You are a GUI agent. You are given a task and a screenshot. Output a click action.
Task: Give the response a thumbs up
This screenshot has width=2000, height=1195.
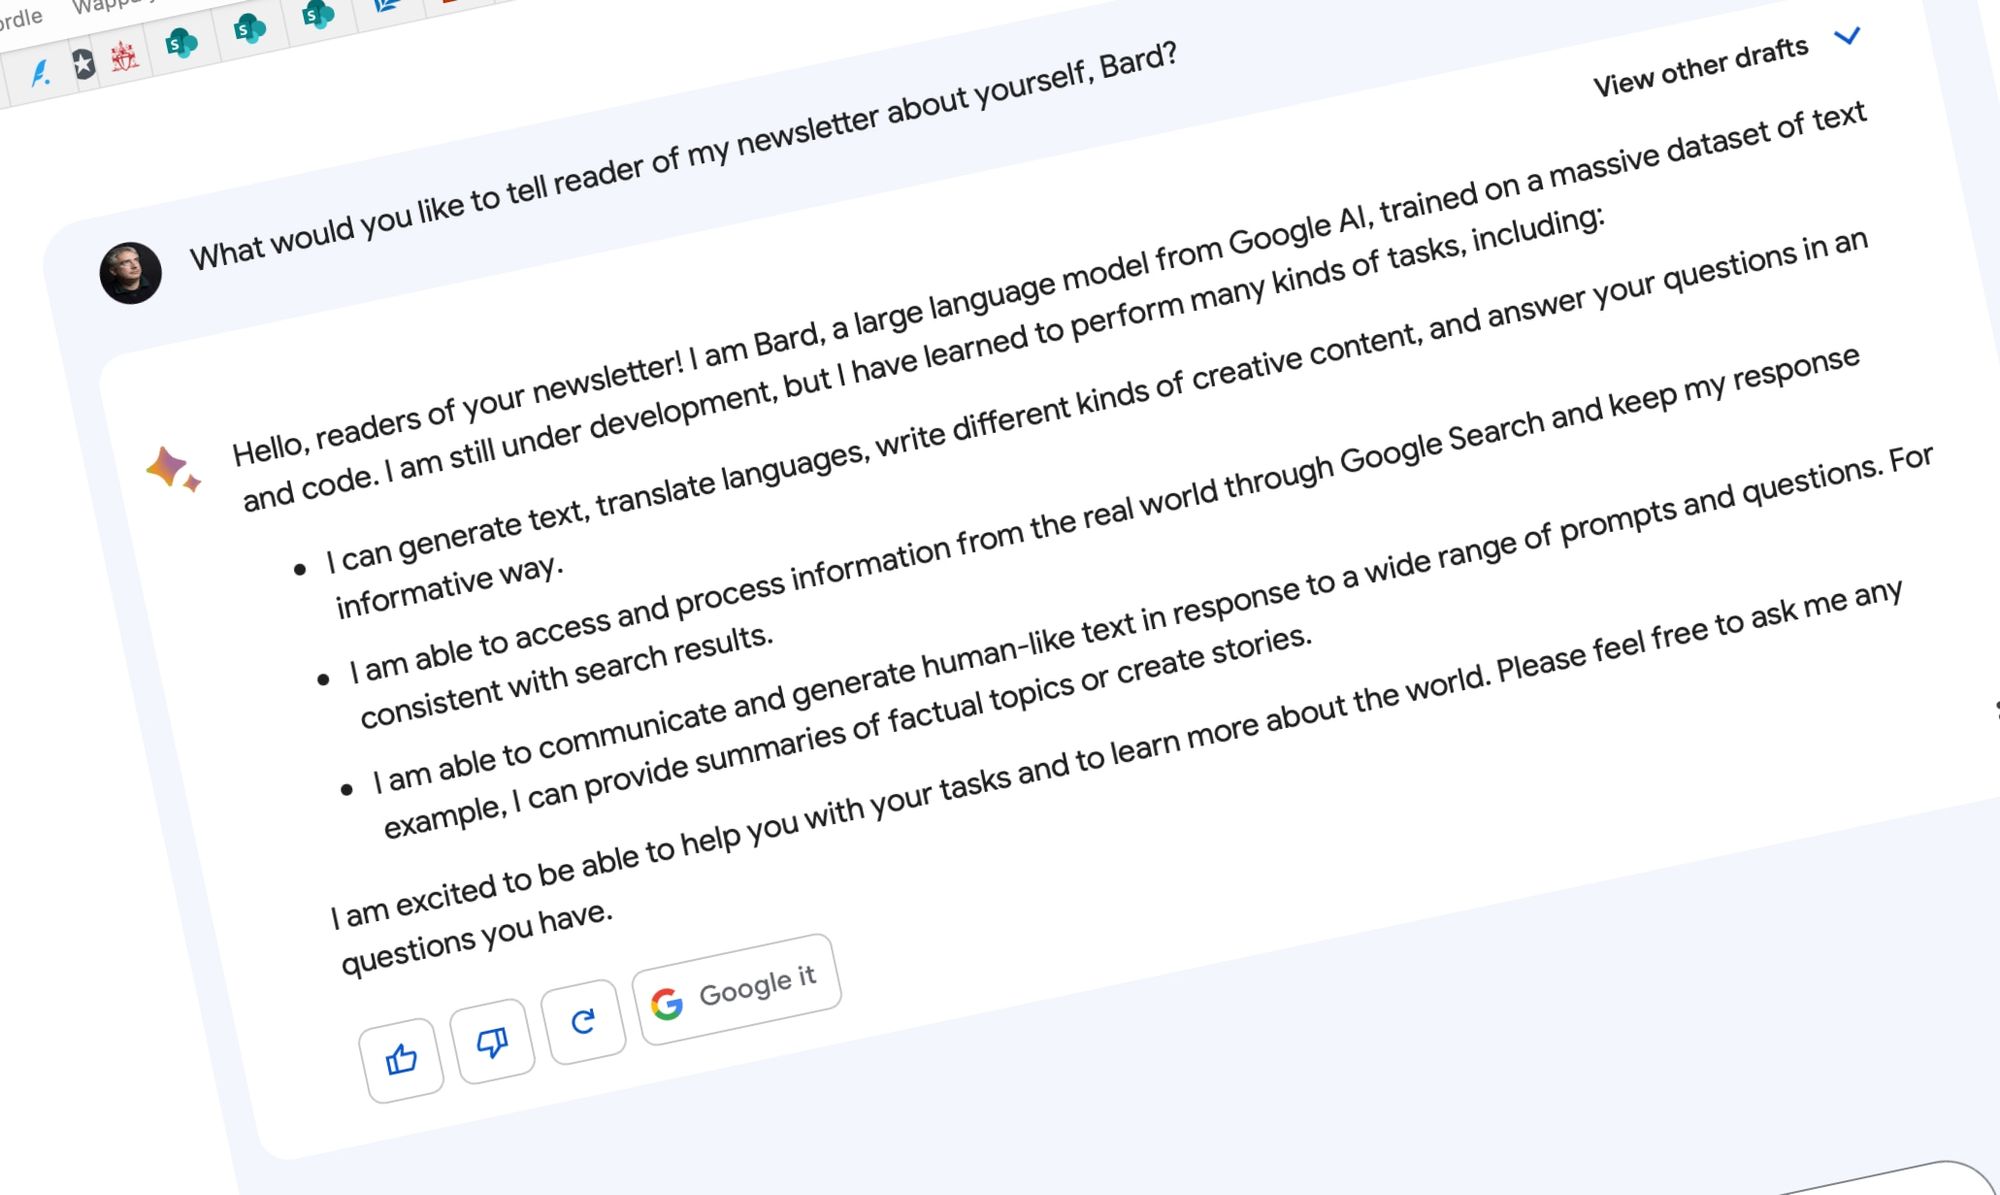(x=403, y=1053)
